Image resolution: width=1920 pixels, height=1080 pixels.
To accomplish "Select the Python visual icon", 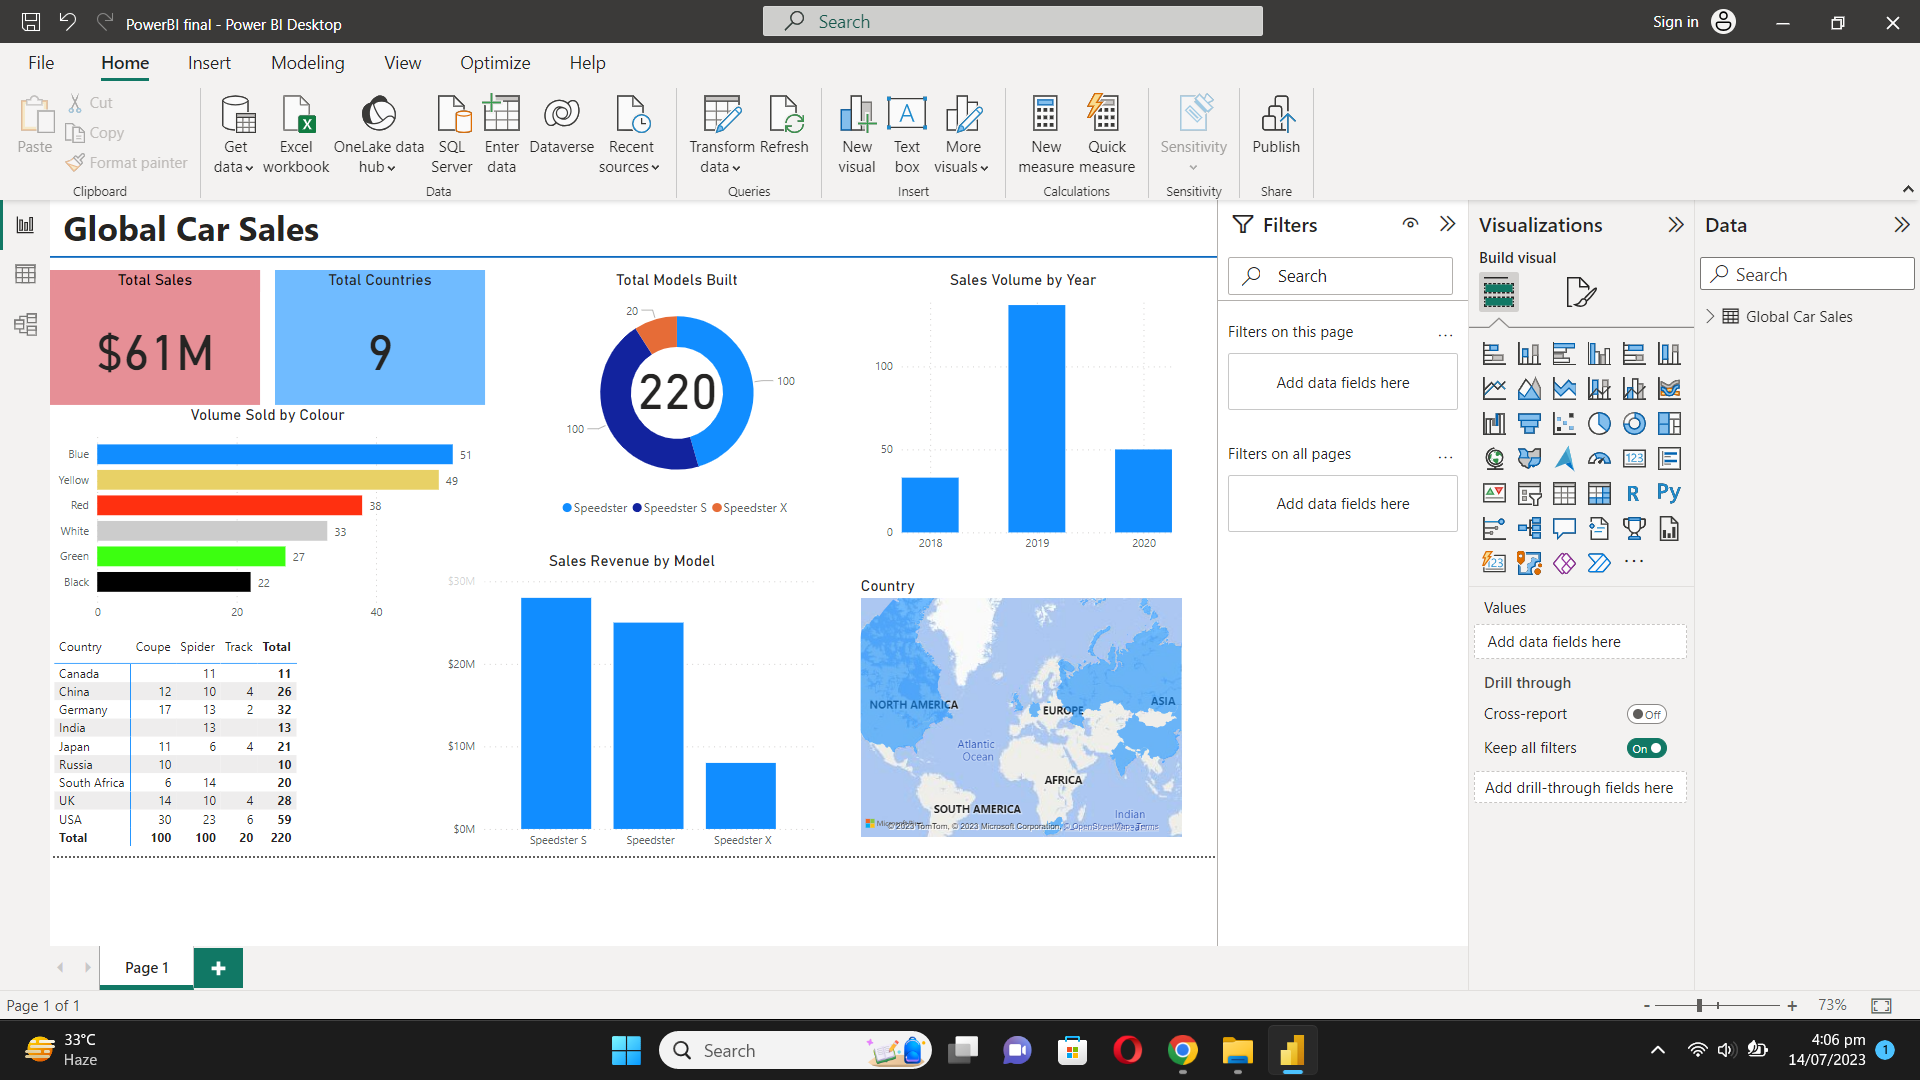I will click(x=1669, y=493).
